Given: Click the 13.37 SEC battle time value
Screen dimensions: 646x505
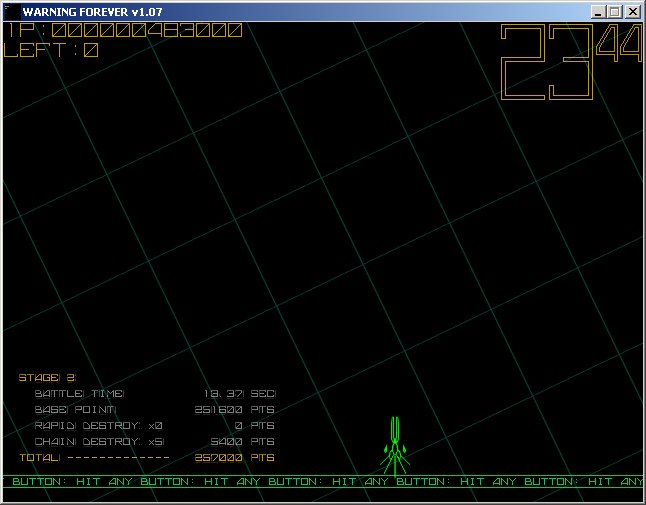Looking at the screenshot, I should [240, 394].
